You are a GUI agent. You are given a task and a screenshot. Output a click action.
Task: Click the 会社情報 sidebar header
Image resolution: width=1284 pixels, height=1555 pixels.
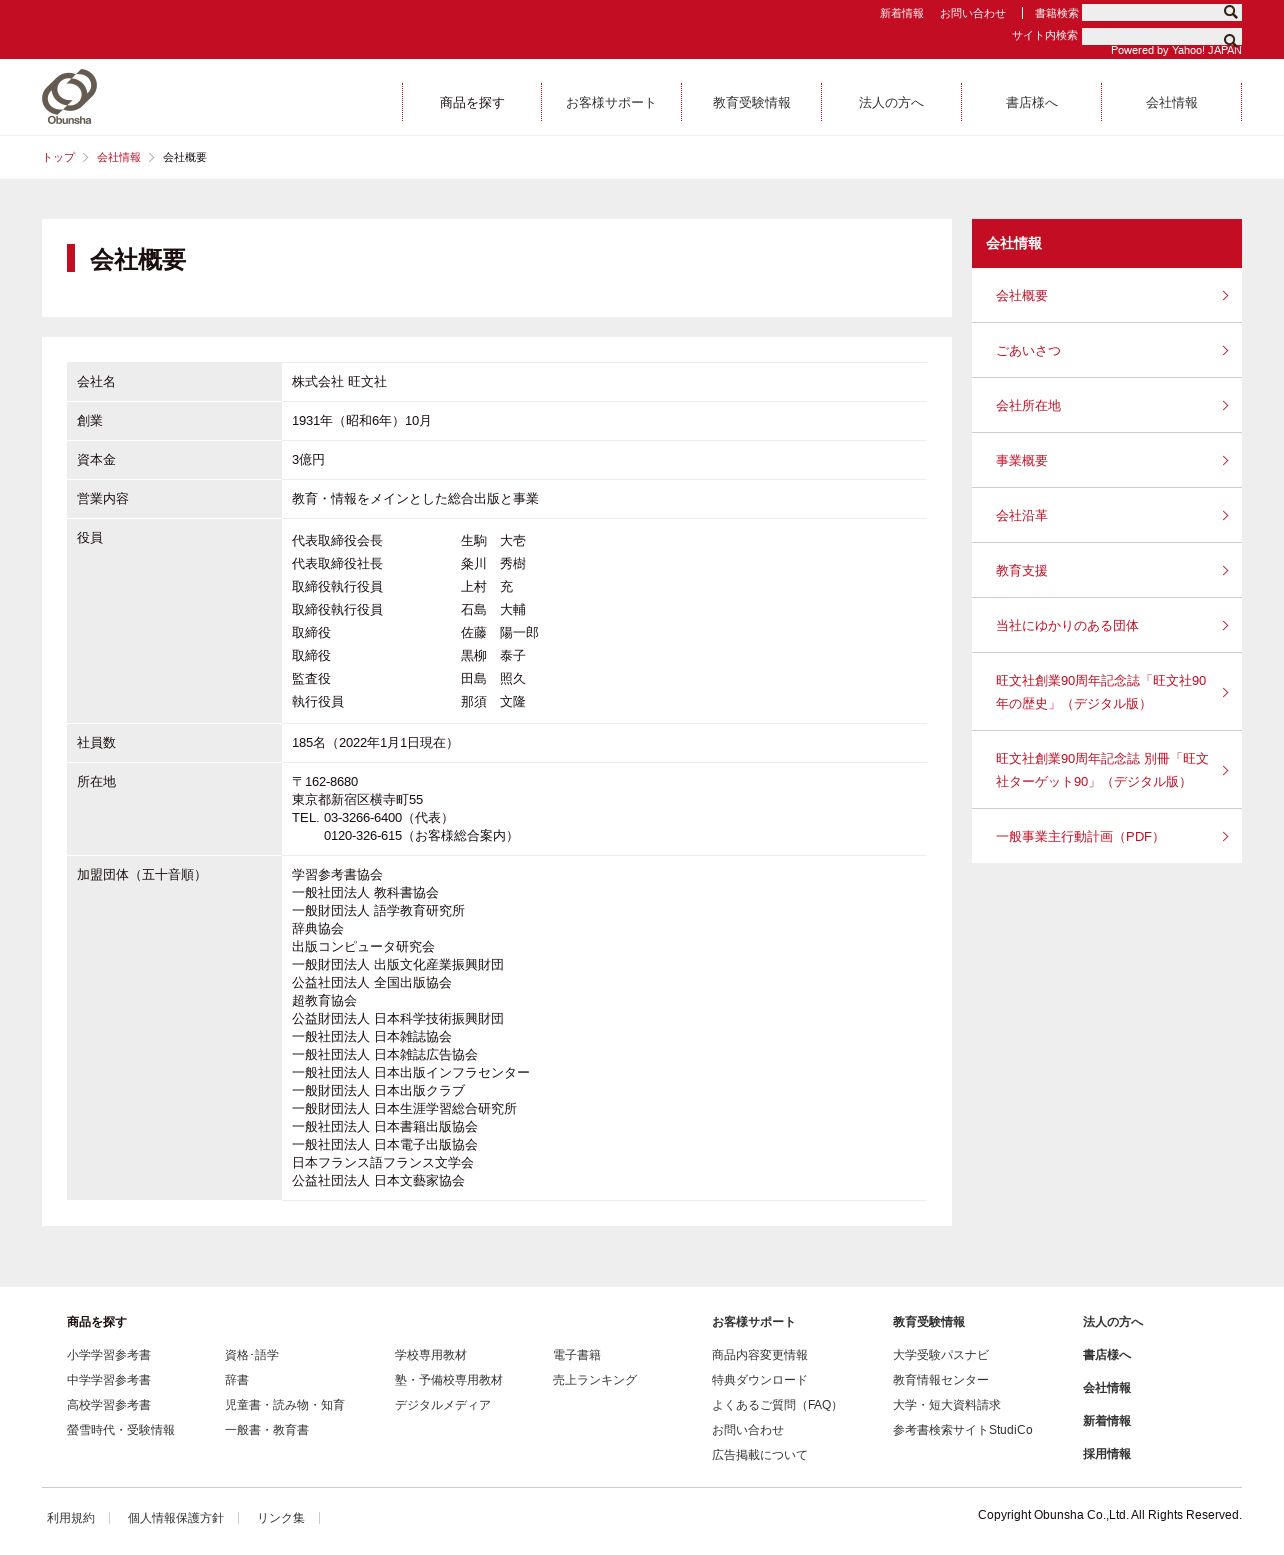[x=1107, y=243]
